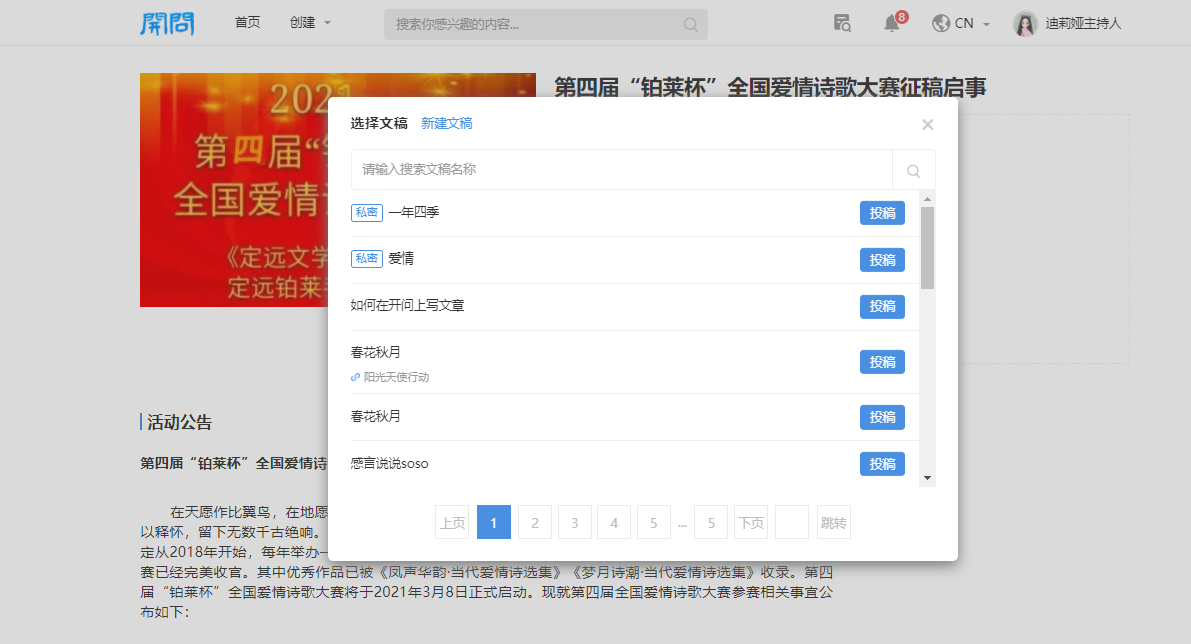Click the manuscript list scrollbar thumb
This screenshot has height=644, width=1191.
[x=927, y=248]
